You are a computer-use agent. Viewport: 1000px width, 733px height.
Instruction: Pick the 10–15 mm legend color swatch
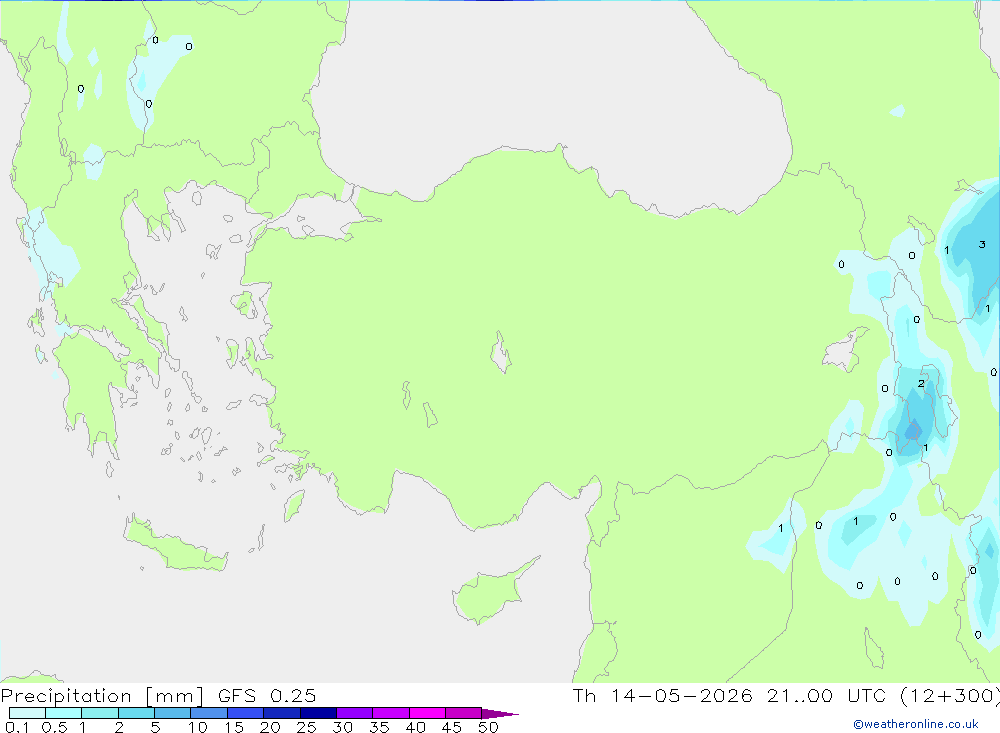coord(209,713)
